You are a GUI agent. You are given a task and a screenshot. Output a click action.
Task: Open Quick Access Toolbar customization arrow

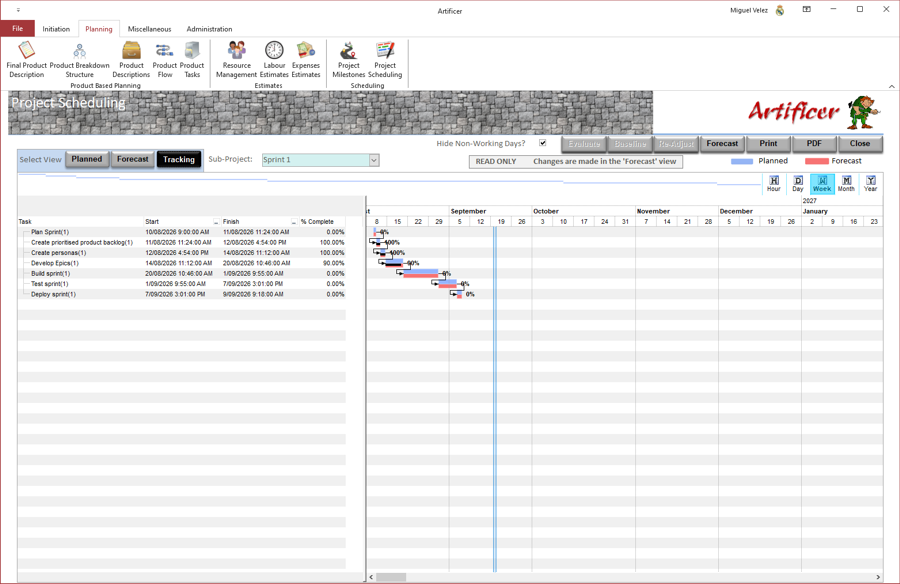pyautogui.click(x=18, y=10)
